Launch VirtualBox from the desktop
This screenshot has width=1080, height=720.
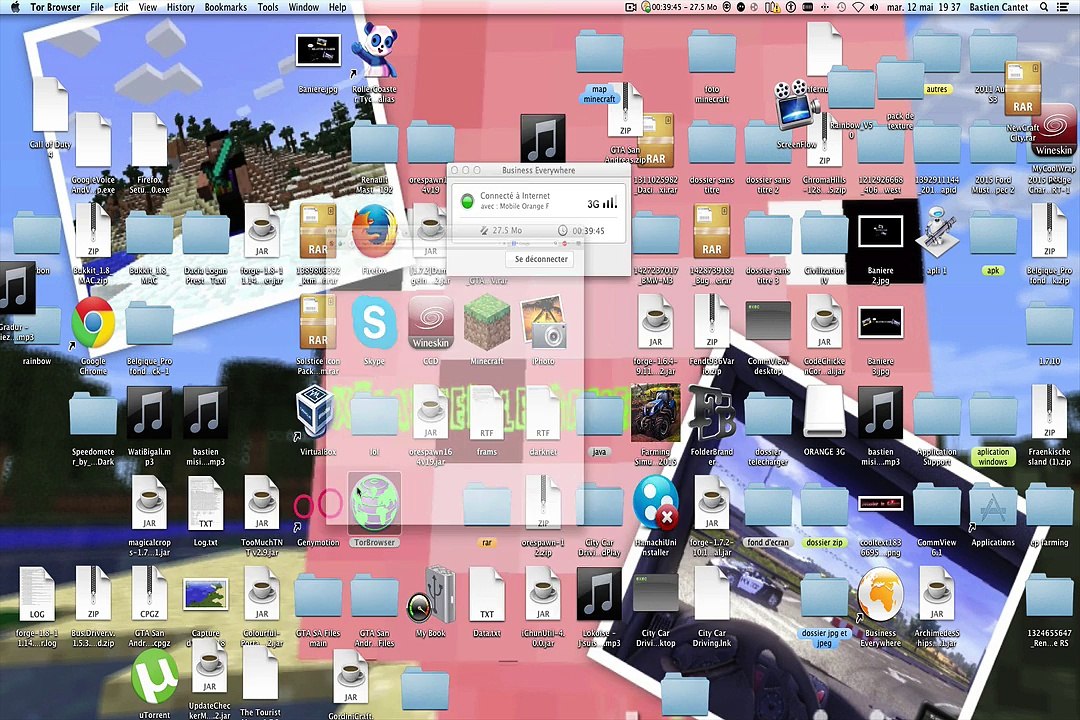(x=315, y=412)
